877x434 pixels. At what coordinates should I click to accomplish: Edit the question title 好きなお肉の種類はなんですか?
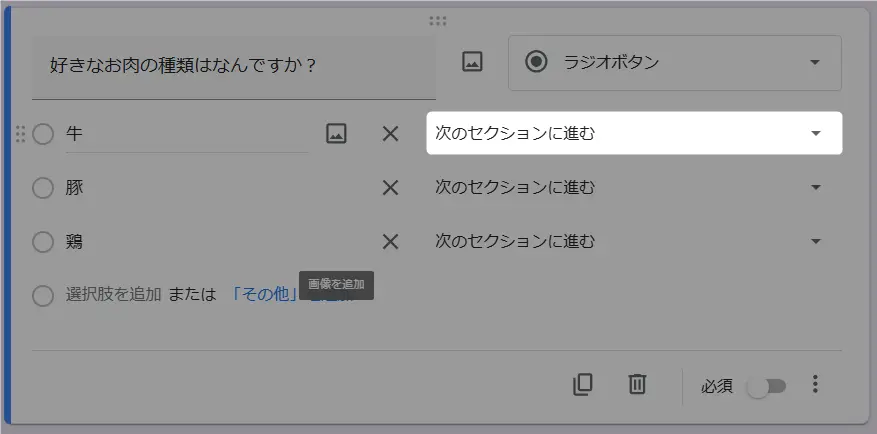(234, 66)
